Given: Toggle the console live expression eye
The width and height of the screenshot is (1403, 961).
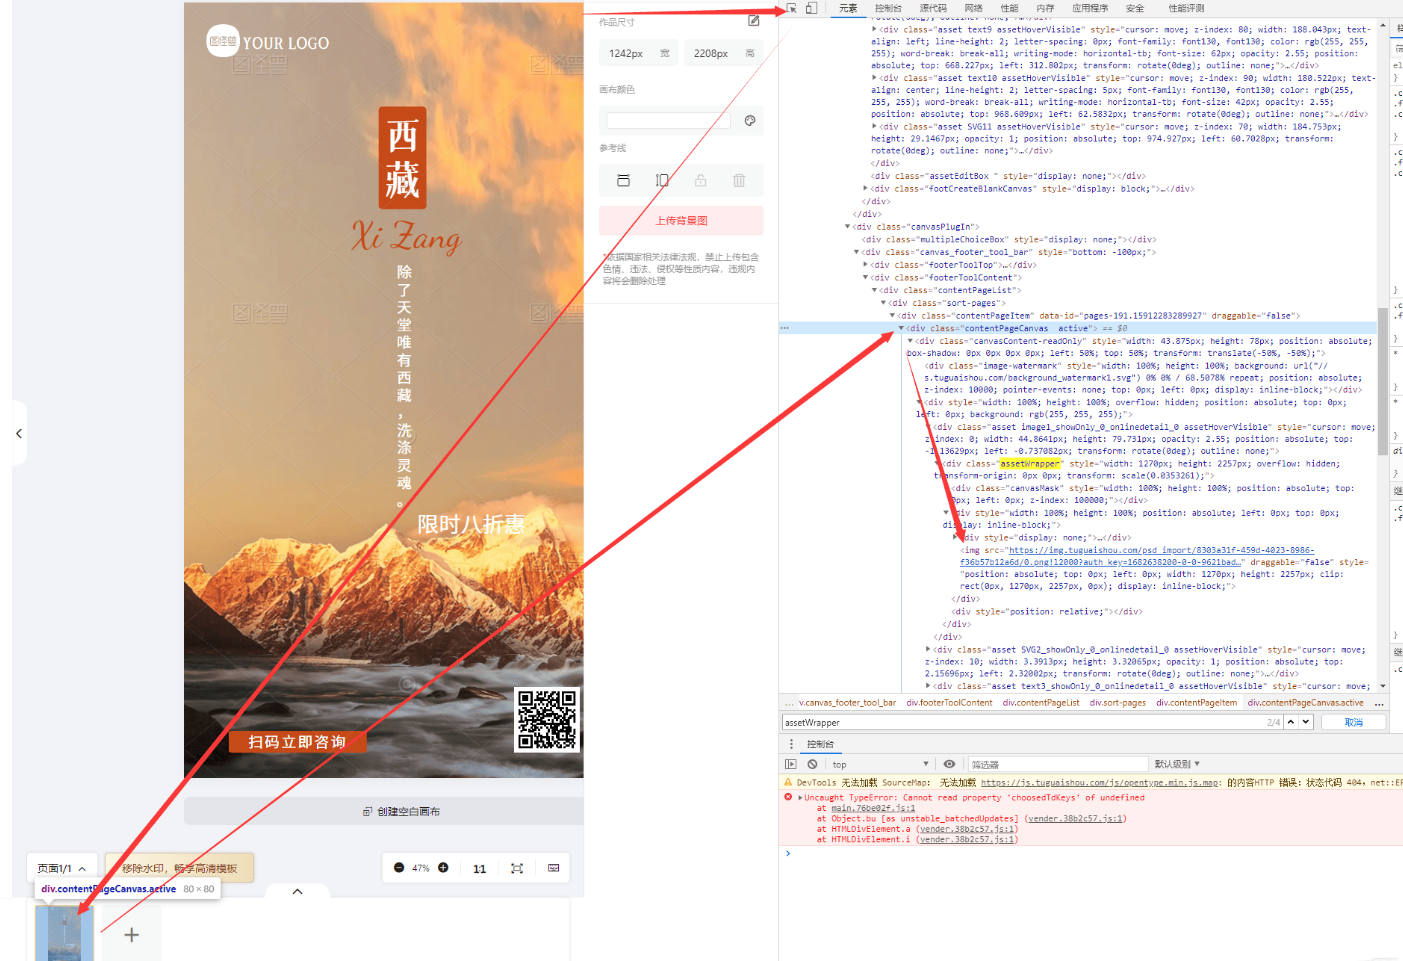Looking at the screenshot, I should (x=949, y=764).
